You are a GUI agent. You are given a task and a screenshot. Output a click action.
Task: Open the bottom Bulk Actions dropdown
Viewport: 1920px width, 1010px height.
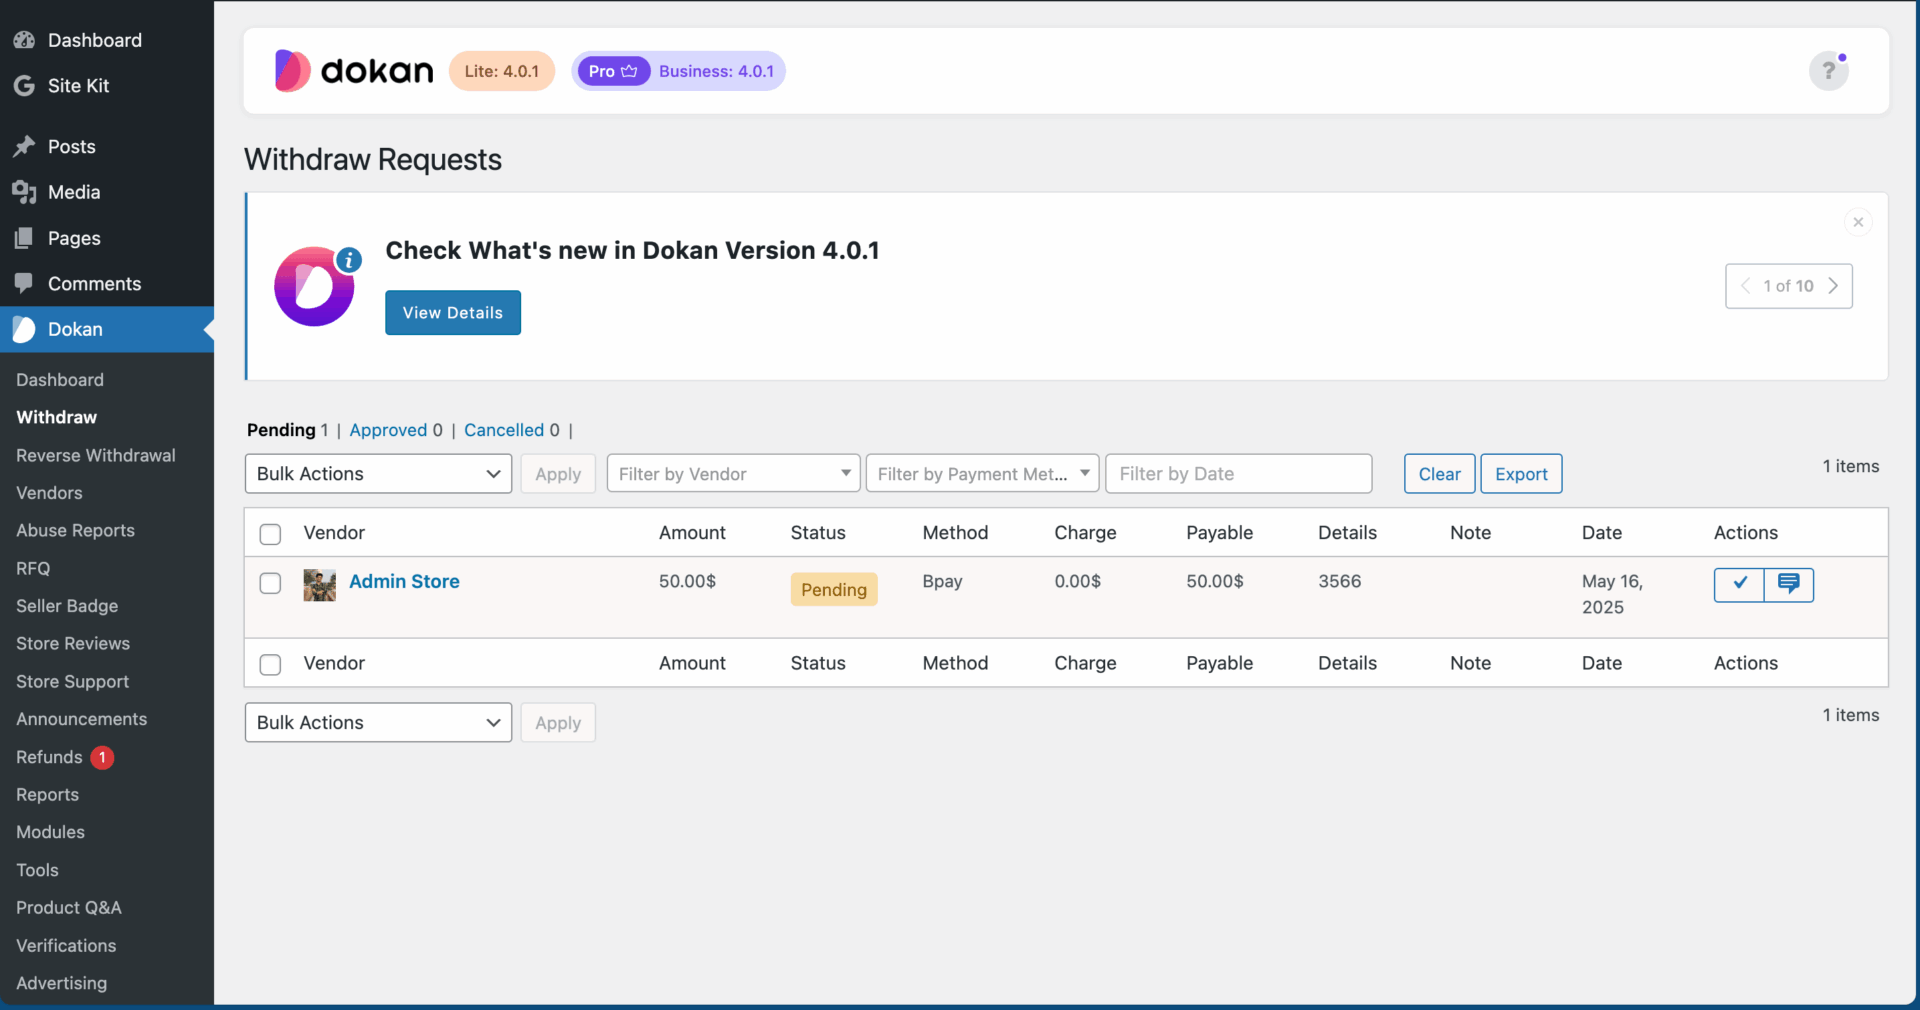[378, 723]
